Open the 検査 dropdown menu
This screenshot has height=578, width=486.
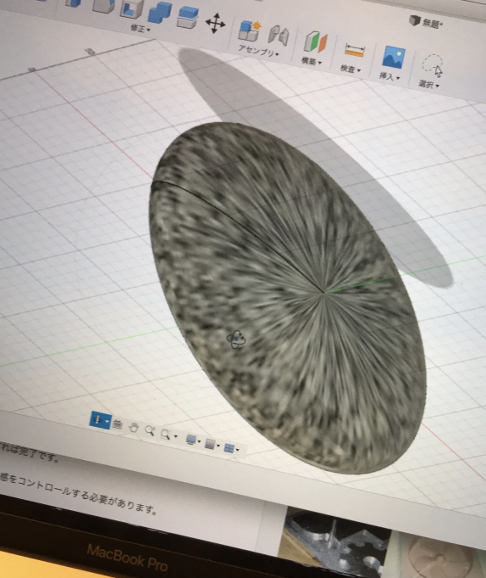(x=350, y=69)
